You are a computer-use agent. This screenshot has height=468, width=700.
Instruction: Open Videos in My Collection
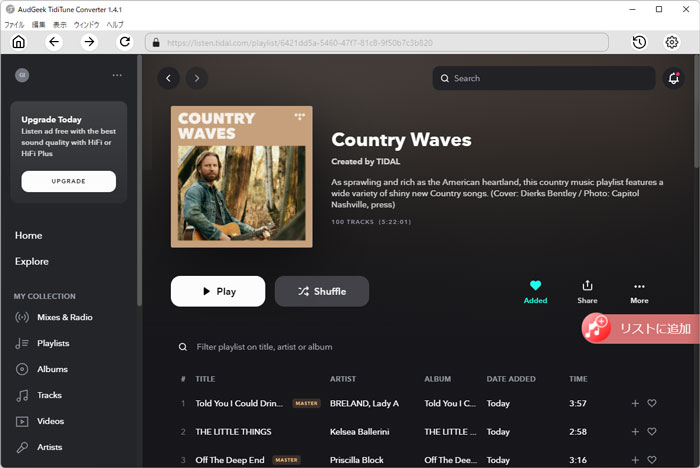(x=40, y=421)
